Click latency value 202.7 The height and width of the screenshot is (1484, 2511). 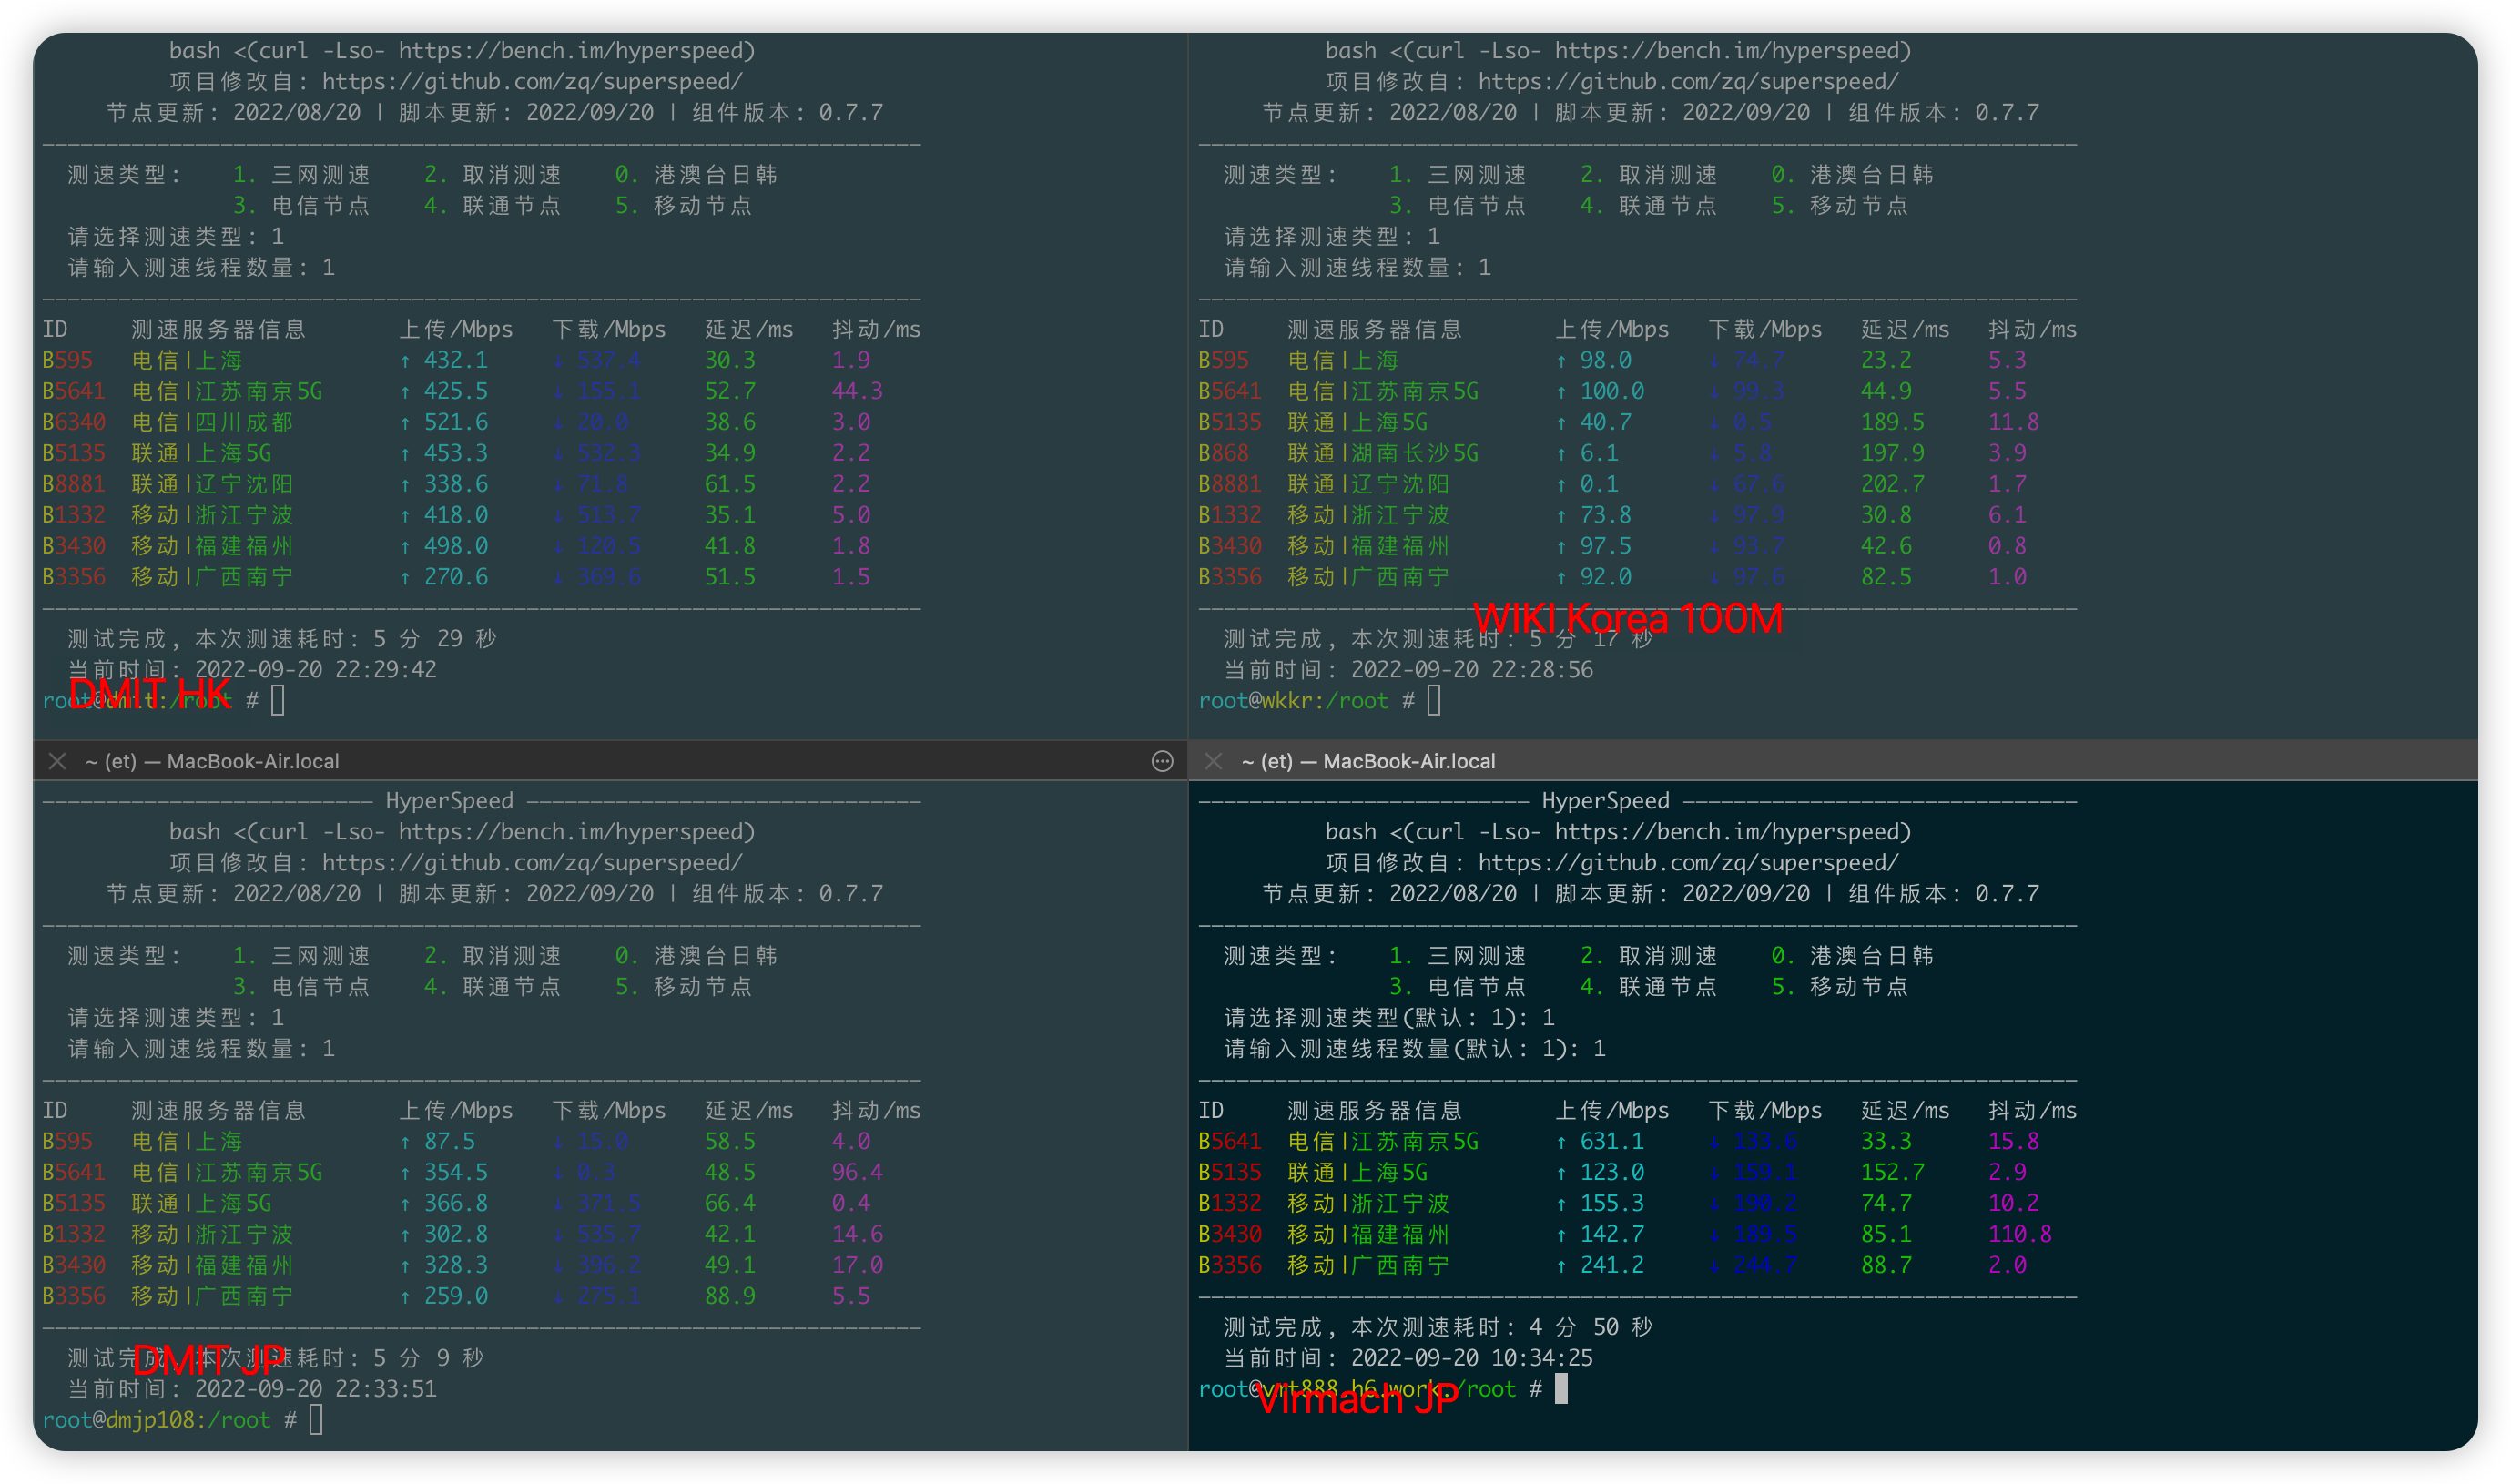(1892, 483)
